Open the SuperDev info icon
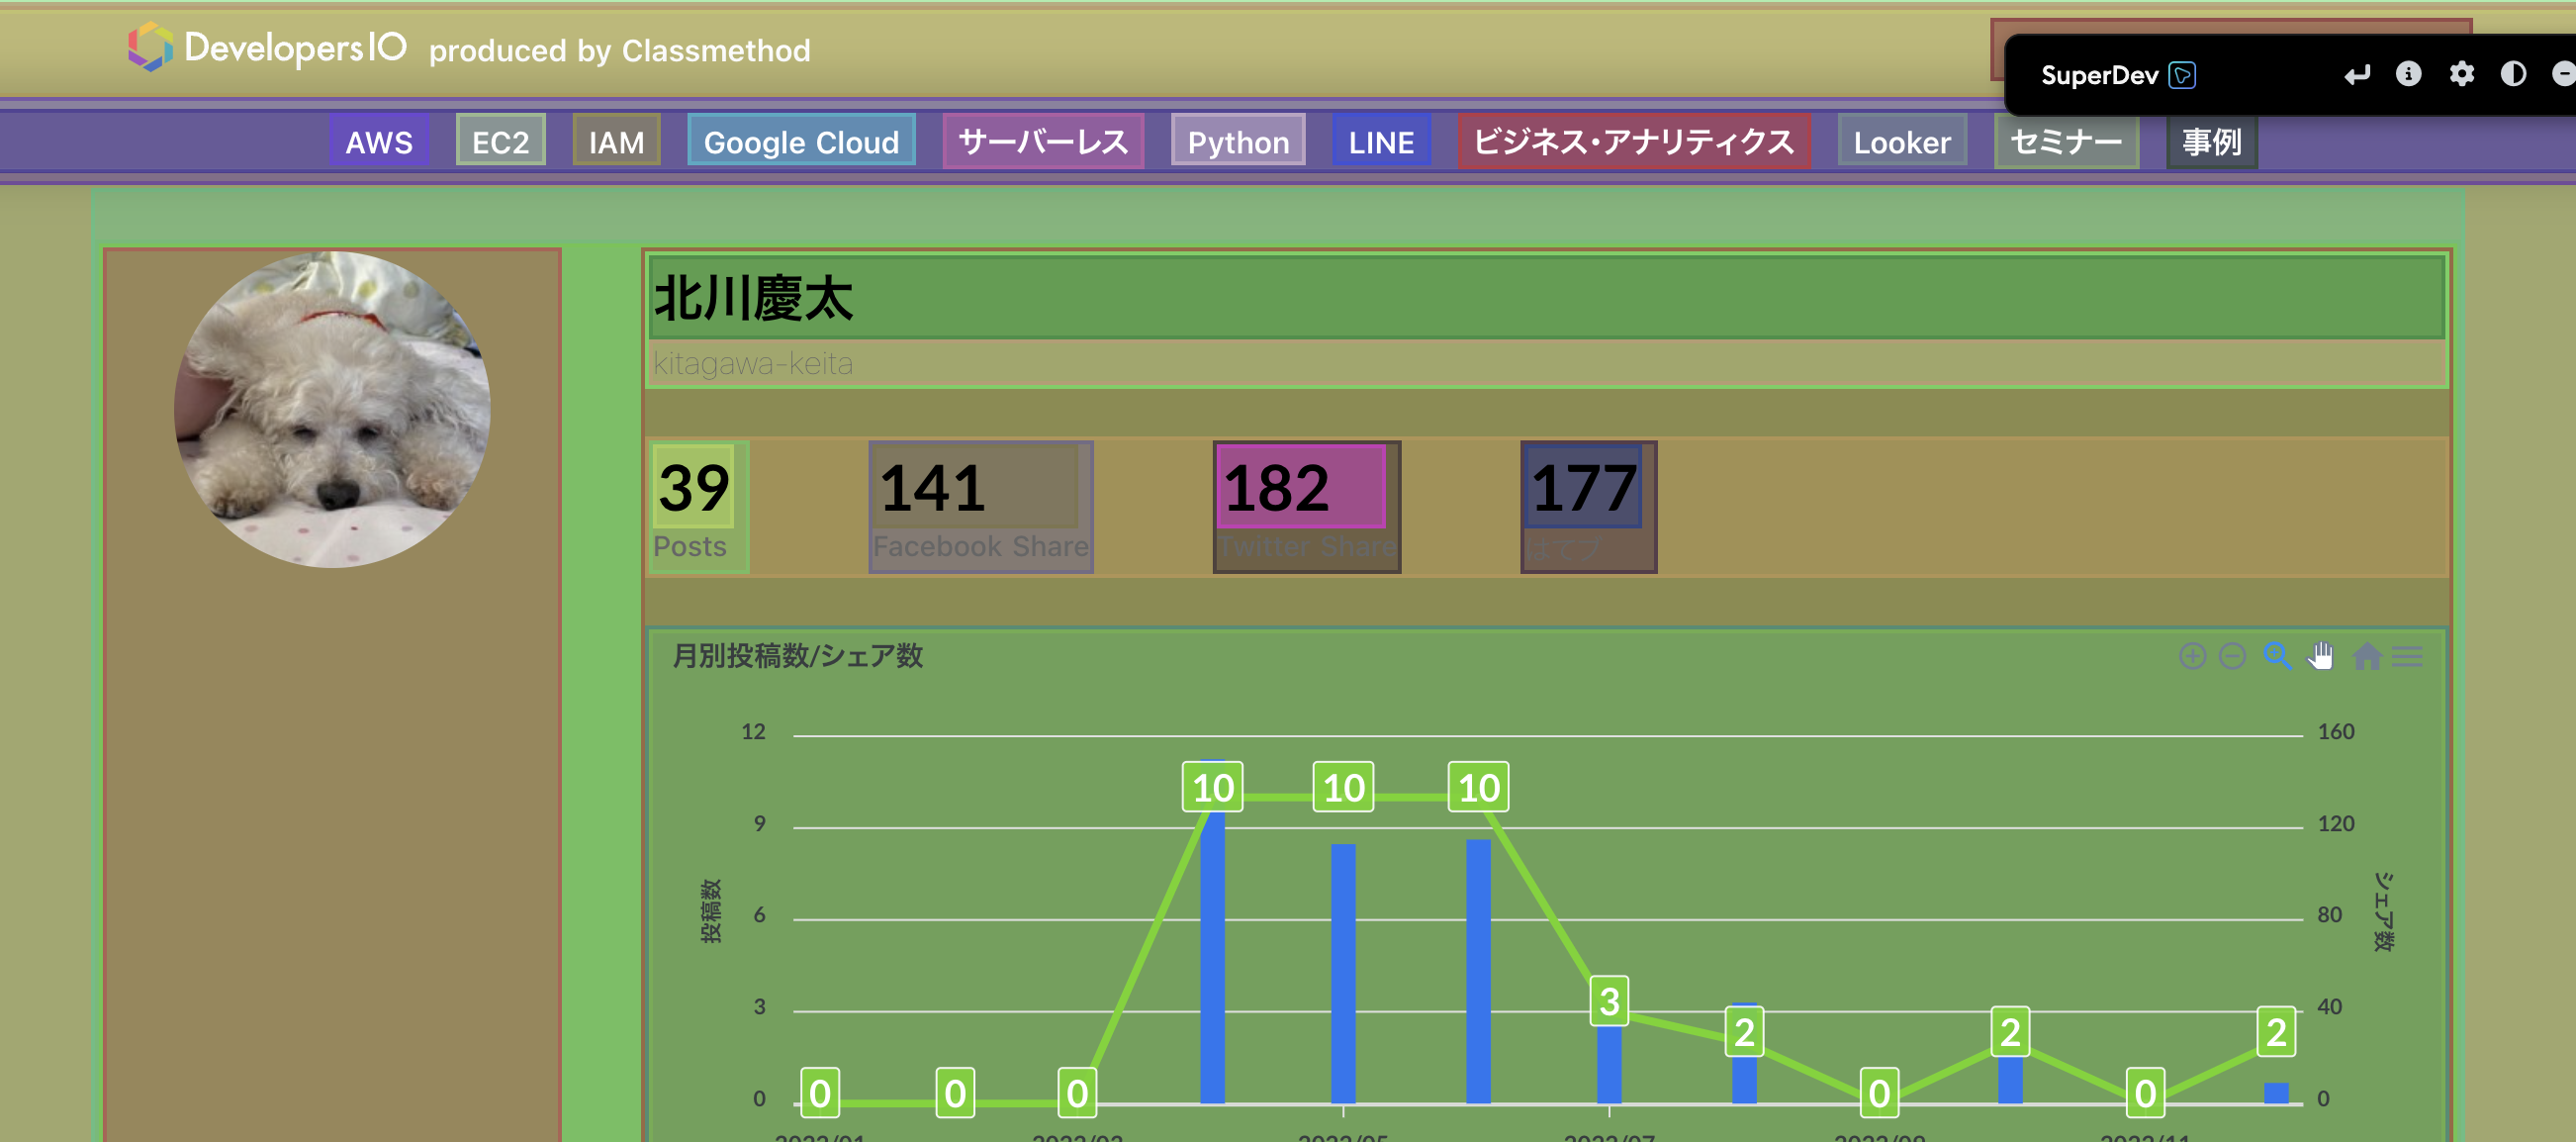The image size is (2576, 1142). tap(2409, 74)
